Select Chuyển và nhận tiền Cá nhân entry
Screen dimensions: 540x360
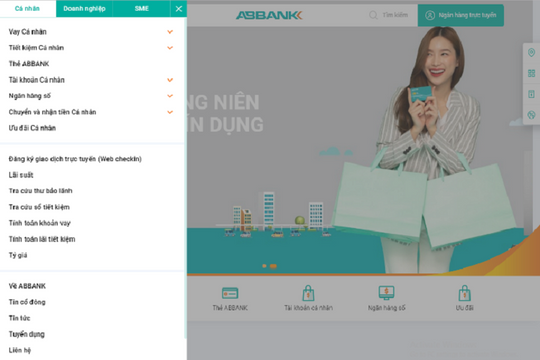[52, 112]
